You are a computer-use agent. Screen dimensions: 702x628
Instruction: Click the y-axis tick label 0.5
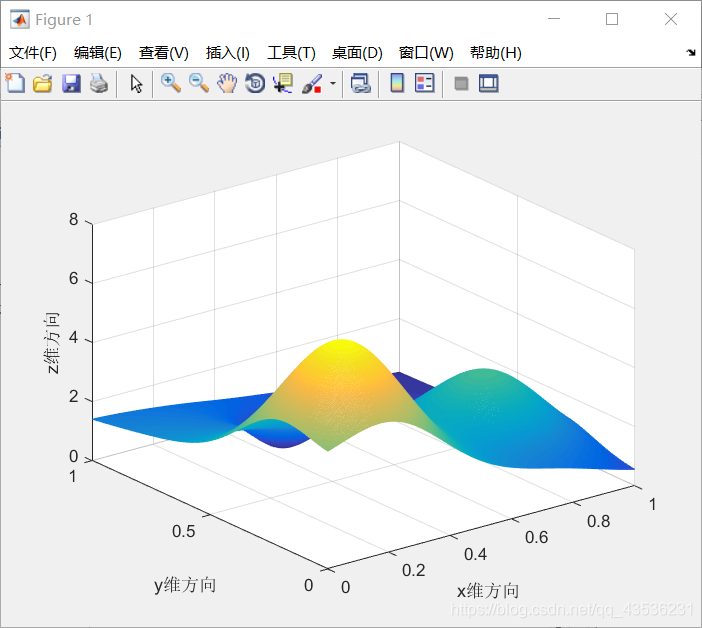pyautogui.click(x=184, y=531)
